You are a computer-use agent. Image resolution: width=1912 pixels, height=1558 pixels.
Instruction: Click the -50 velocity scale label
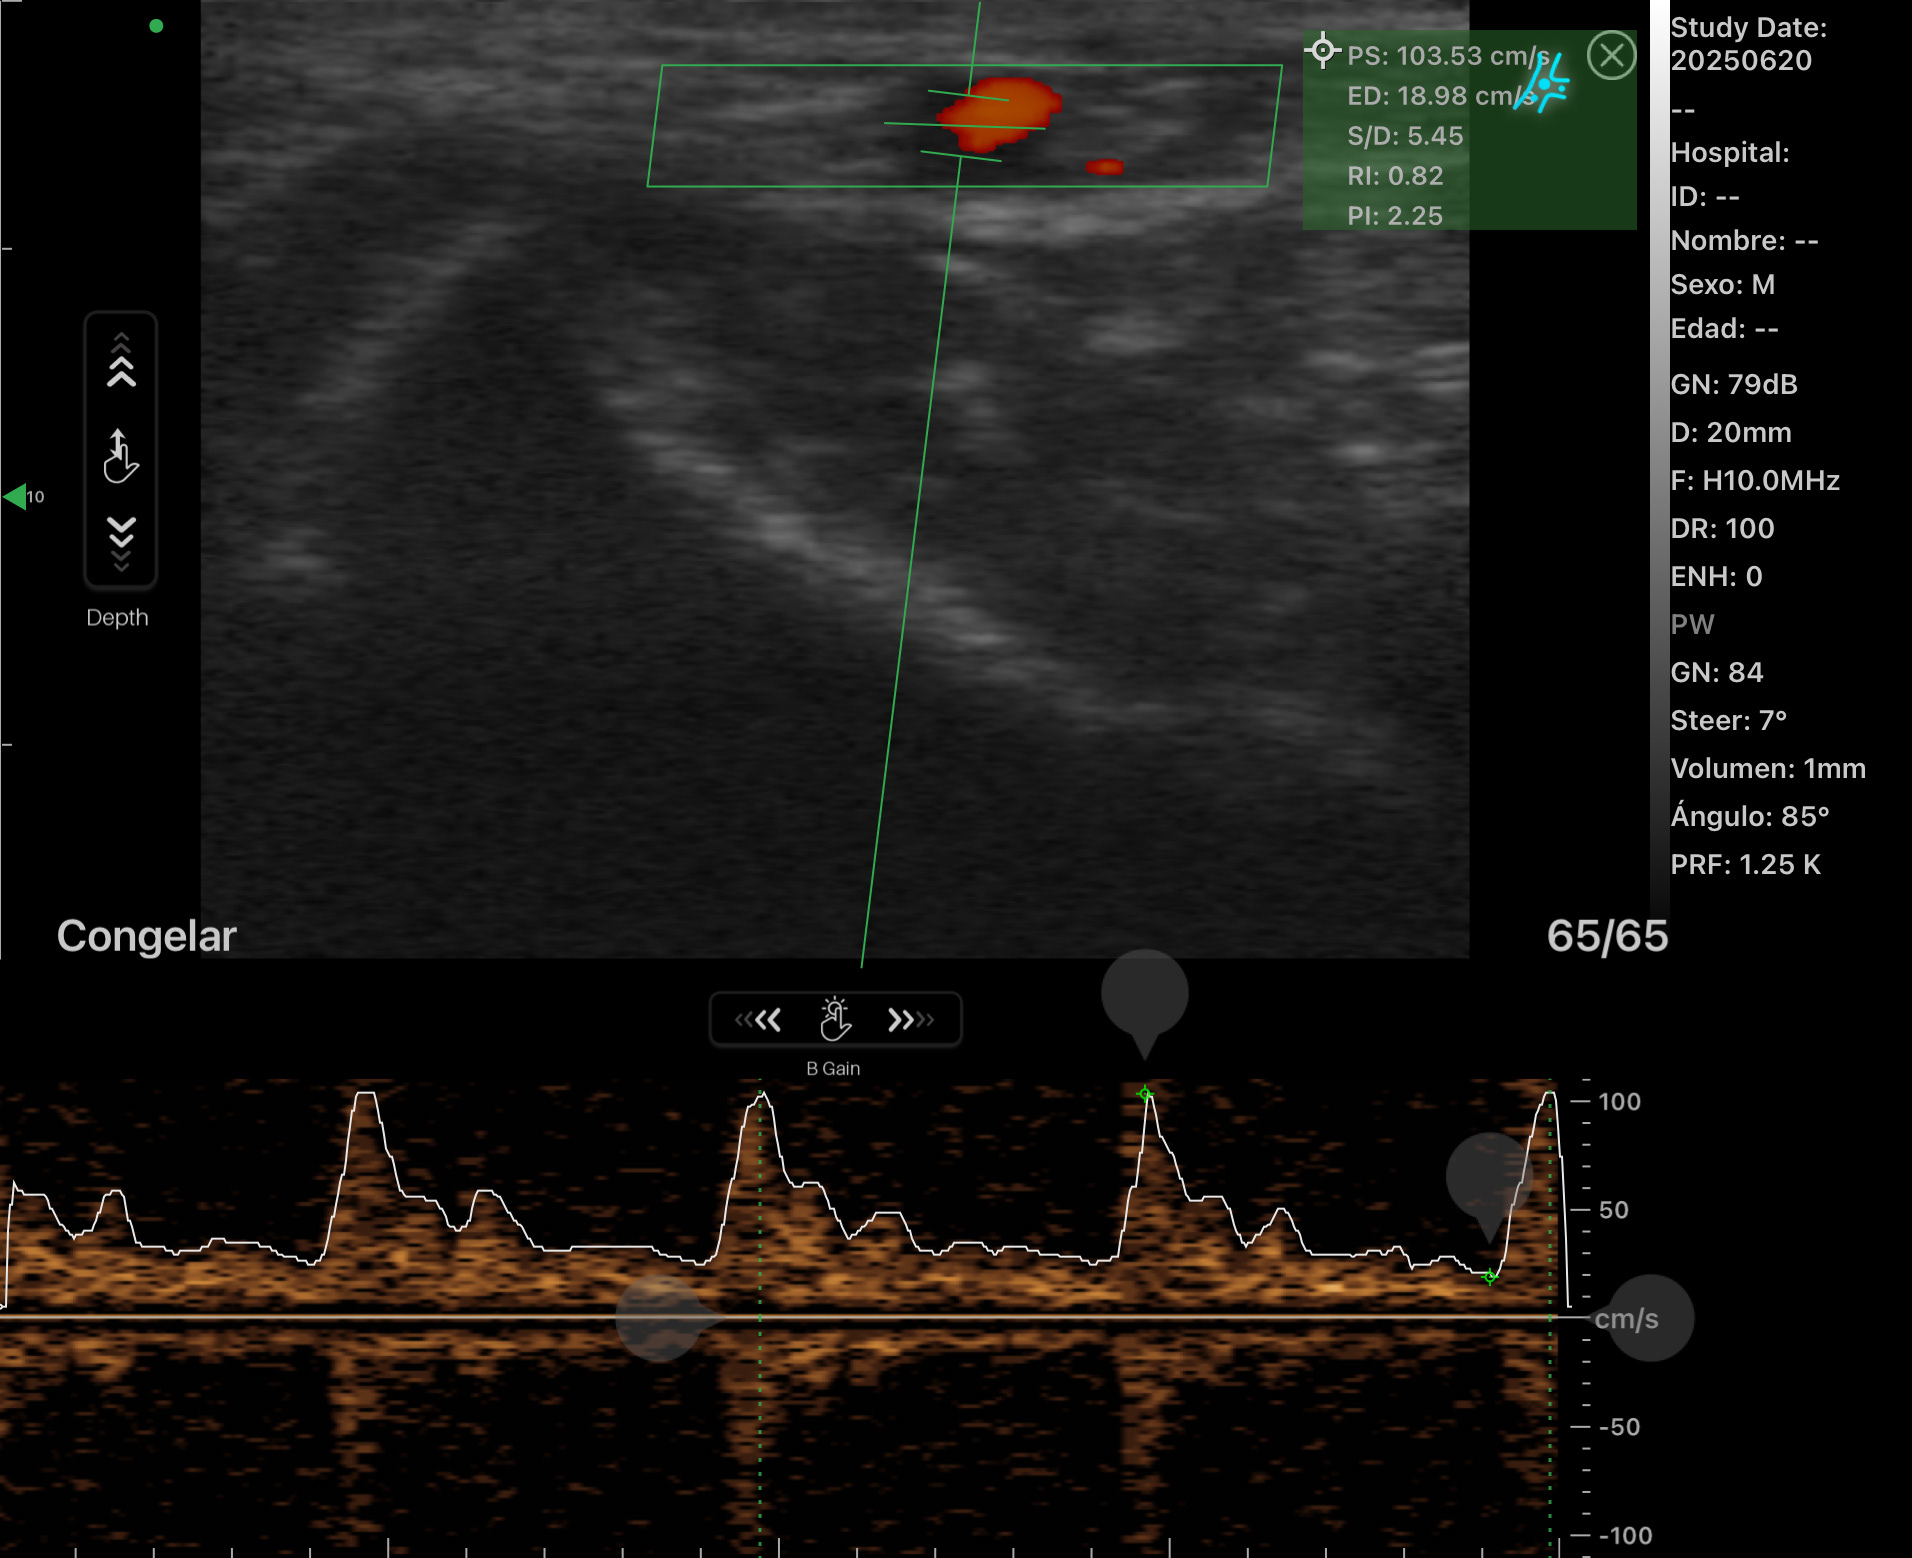point(1619,1427)
